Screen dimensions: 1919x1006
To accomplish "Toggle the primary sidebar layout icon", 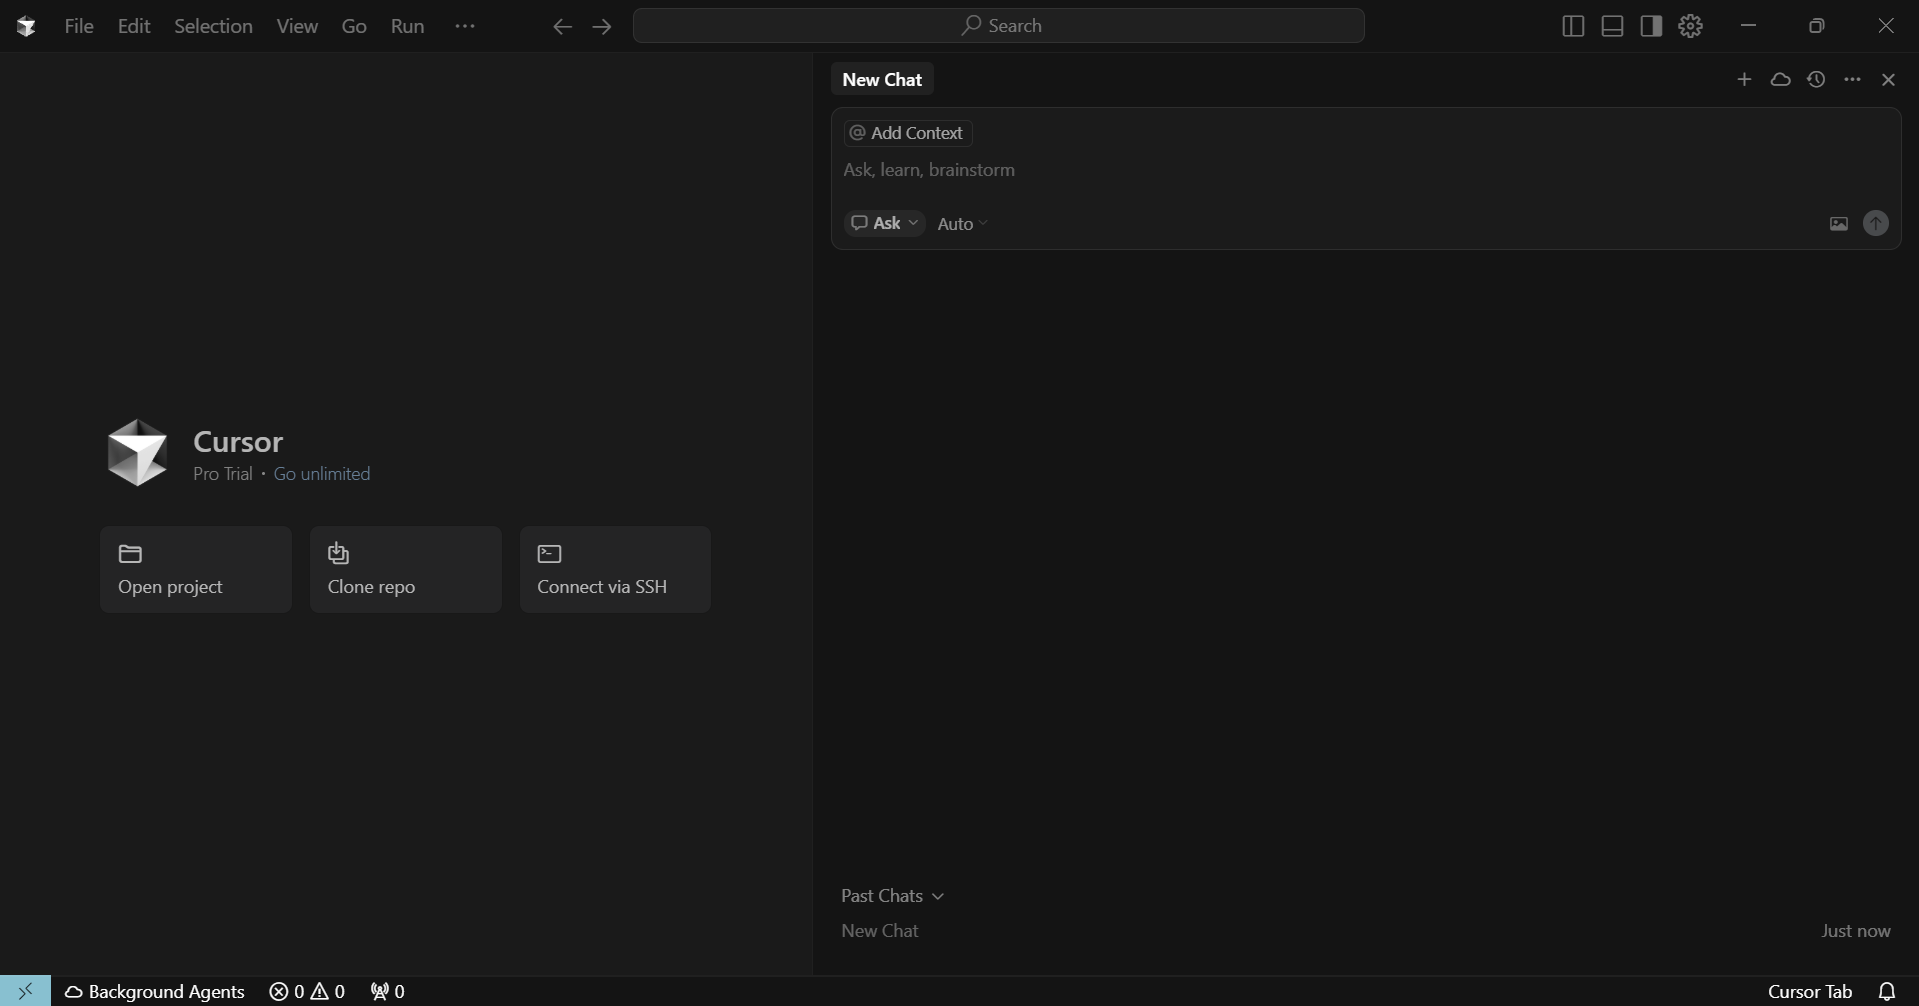I will point(1573,26).
